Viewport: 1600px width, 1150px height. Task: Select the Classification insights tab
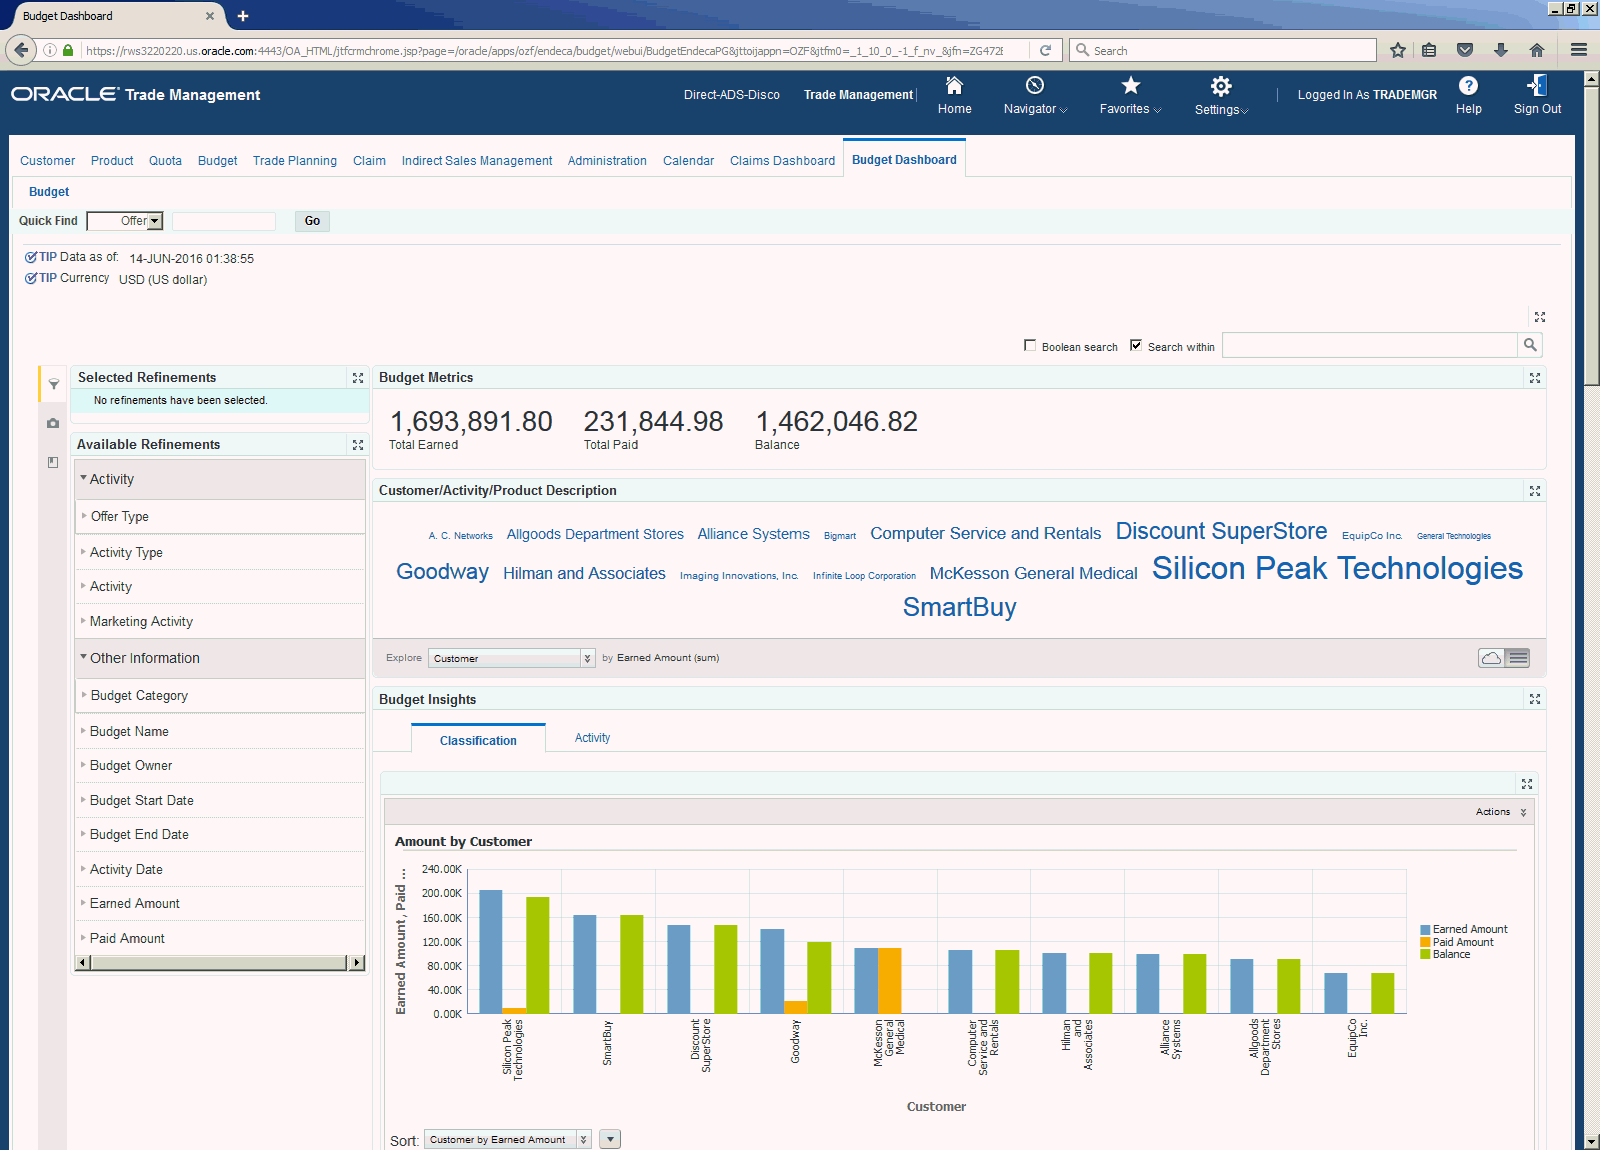click(478, 741)
